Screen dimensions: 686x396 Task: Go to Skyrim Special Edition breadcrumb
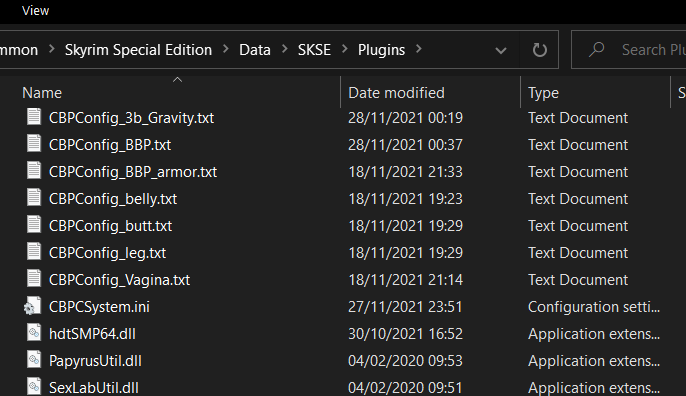tap(138, 50)
